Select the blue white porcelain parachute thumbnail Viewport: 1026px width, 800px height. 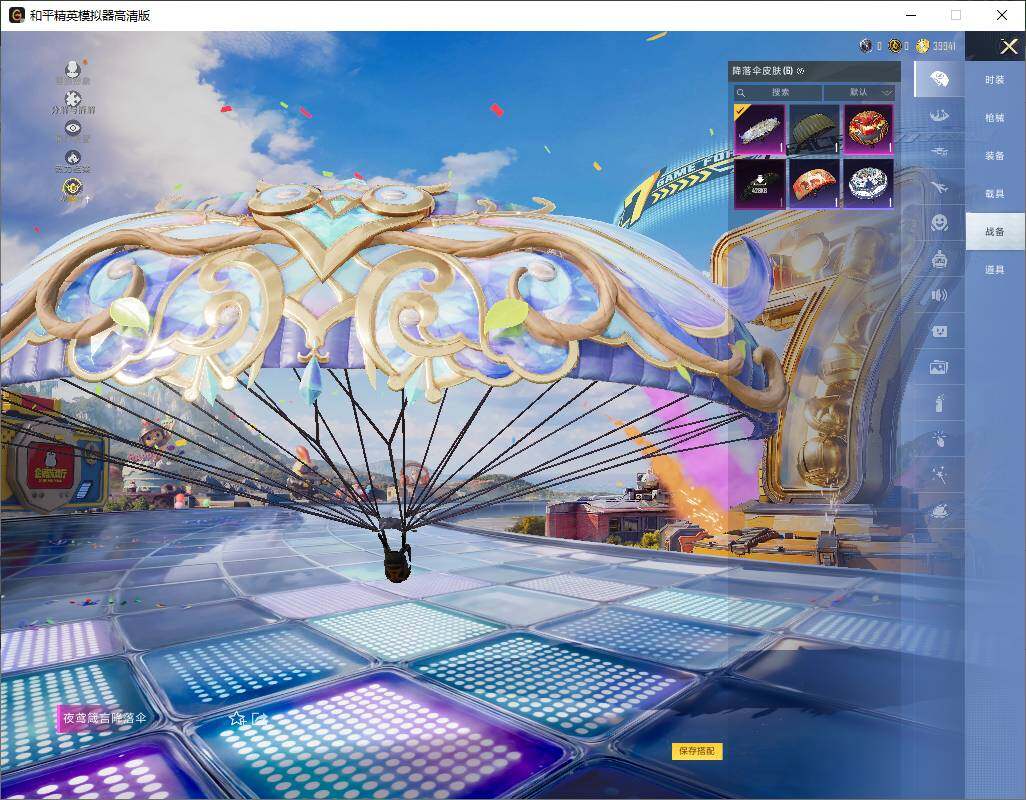[x=868, y=184]
